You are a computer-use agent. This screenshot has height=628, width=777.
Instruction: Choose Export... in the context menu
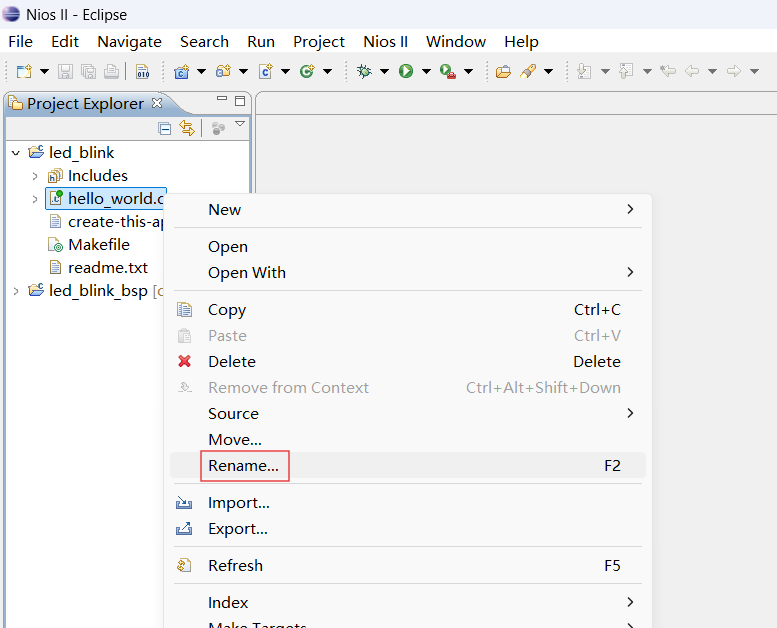tap(407, 529)
